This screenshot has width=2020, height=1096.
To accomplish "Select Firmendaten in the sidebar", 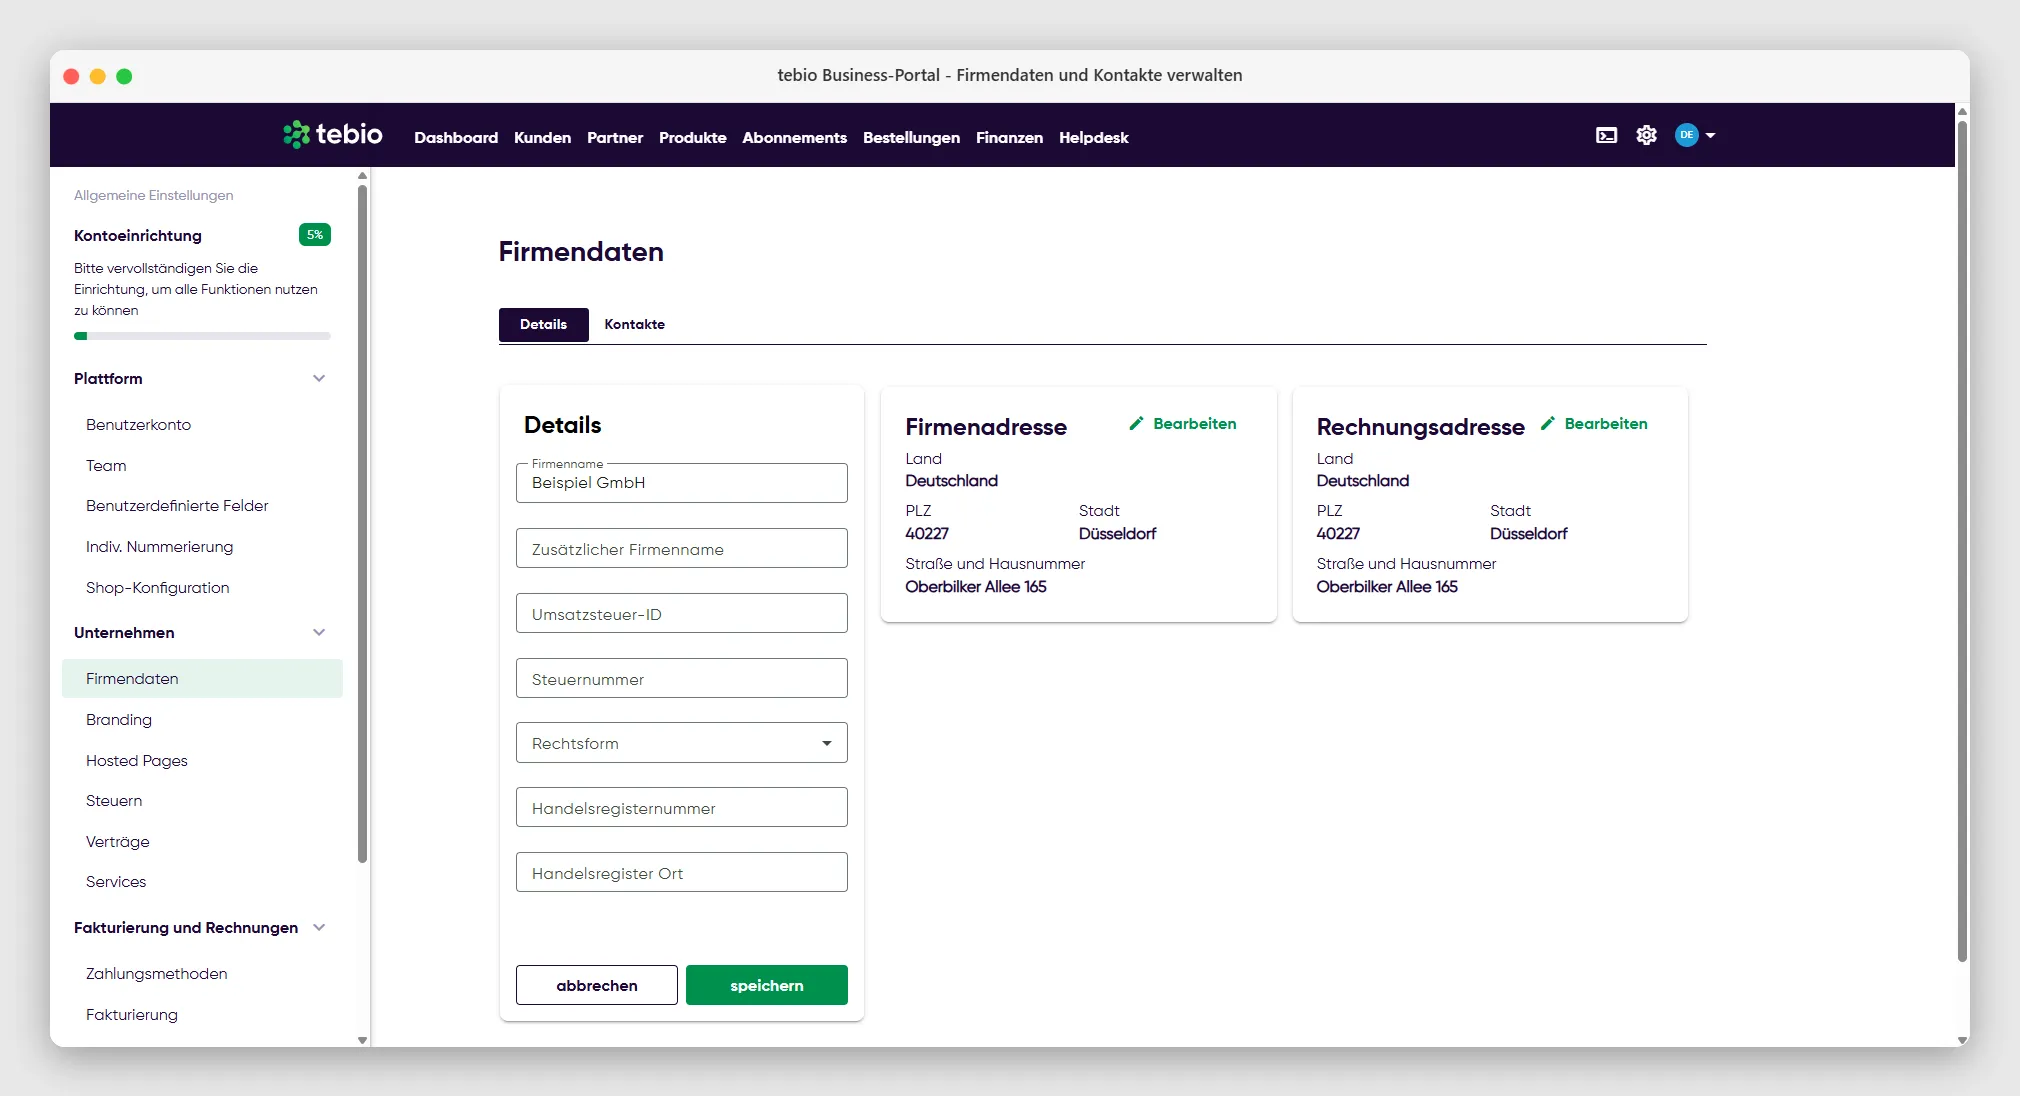I will click(202, 678).
